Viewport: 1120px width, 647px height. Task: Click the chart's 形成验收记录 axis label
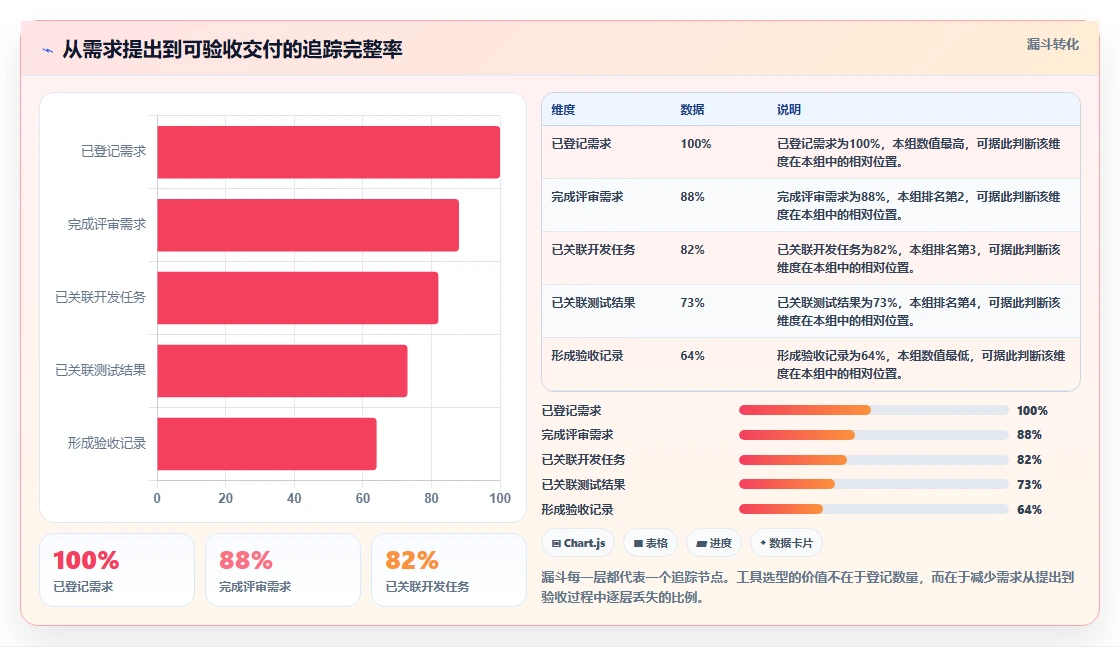point(106,443)
